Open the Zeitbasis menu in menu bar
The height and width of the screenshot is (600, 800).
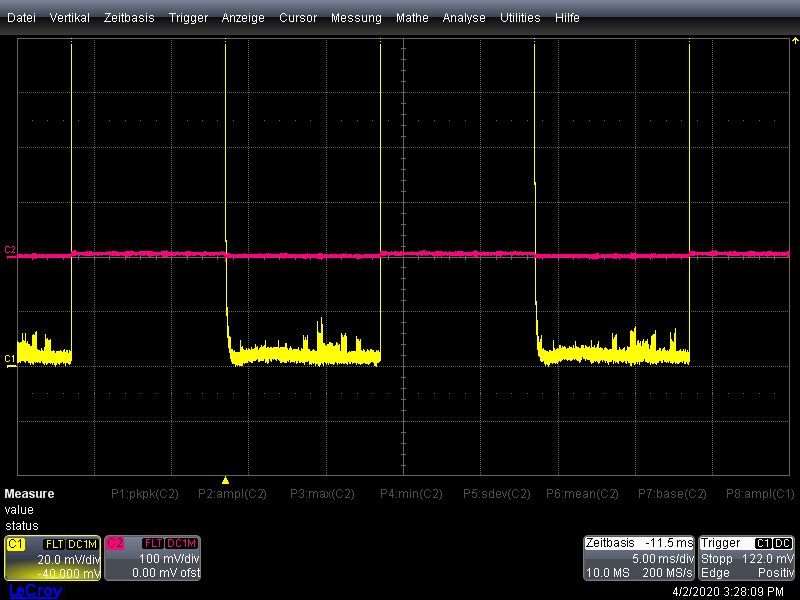[129, 18]
